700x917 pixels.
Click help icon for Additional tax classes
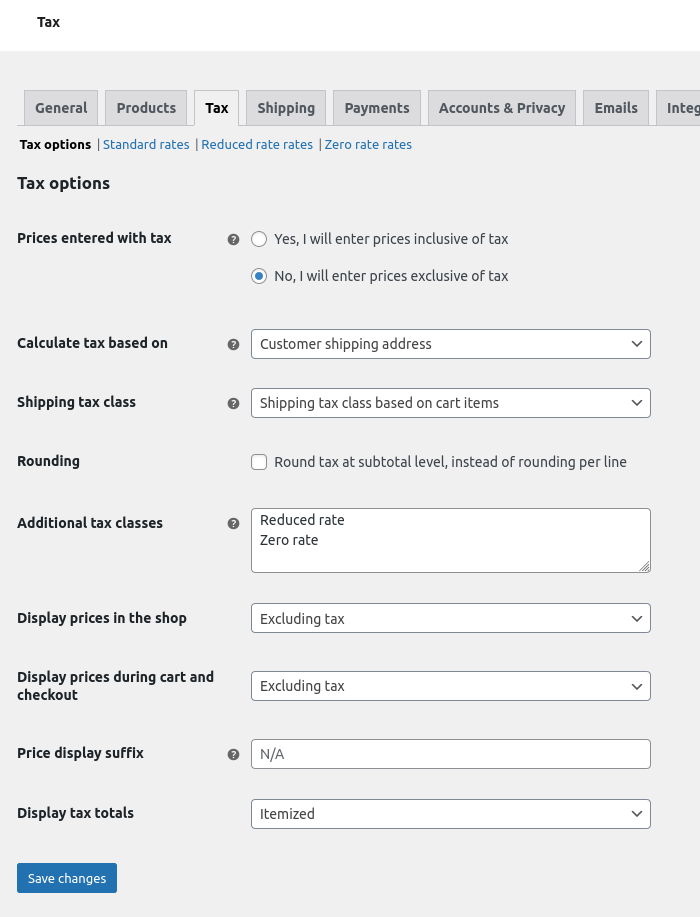233,523
